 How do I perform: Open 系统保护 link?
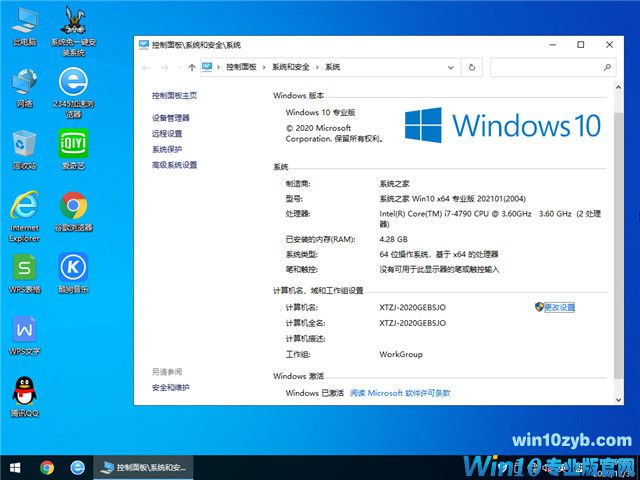pyautogui.click(x=167, y=149)
